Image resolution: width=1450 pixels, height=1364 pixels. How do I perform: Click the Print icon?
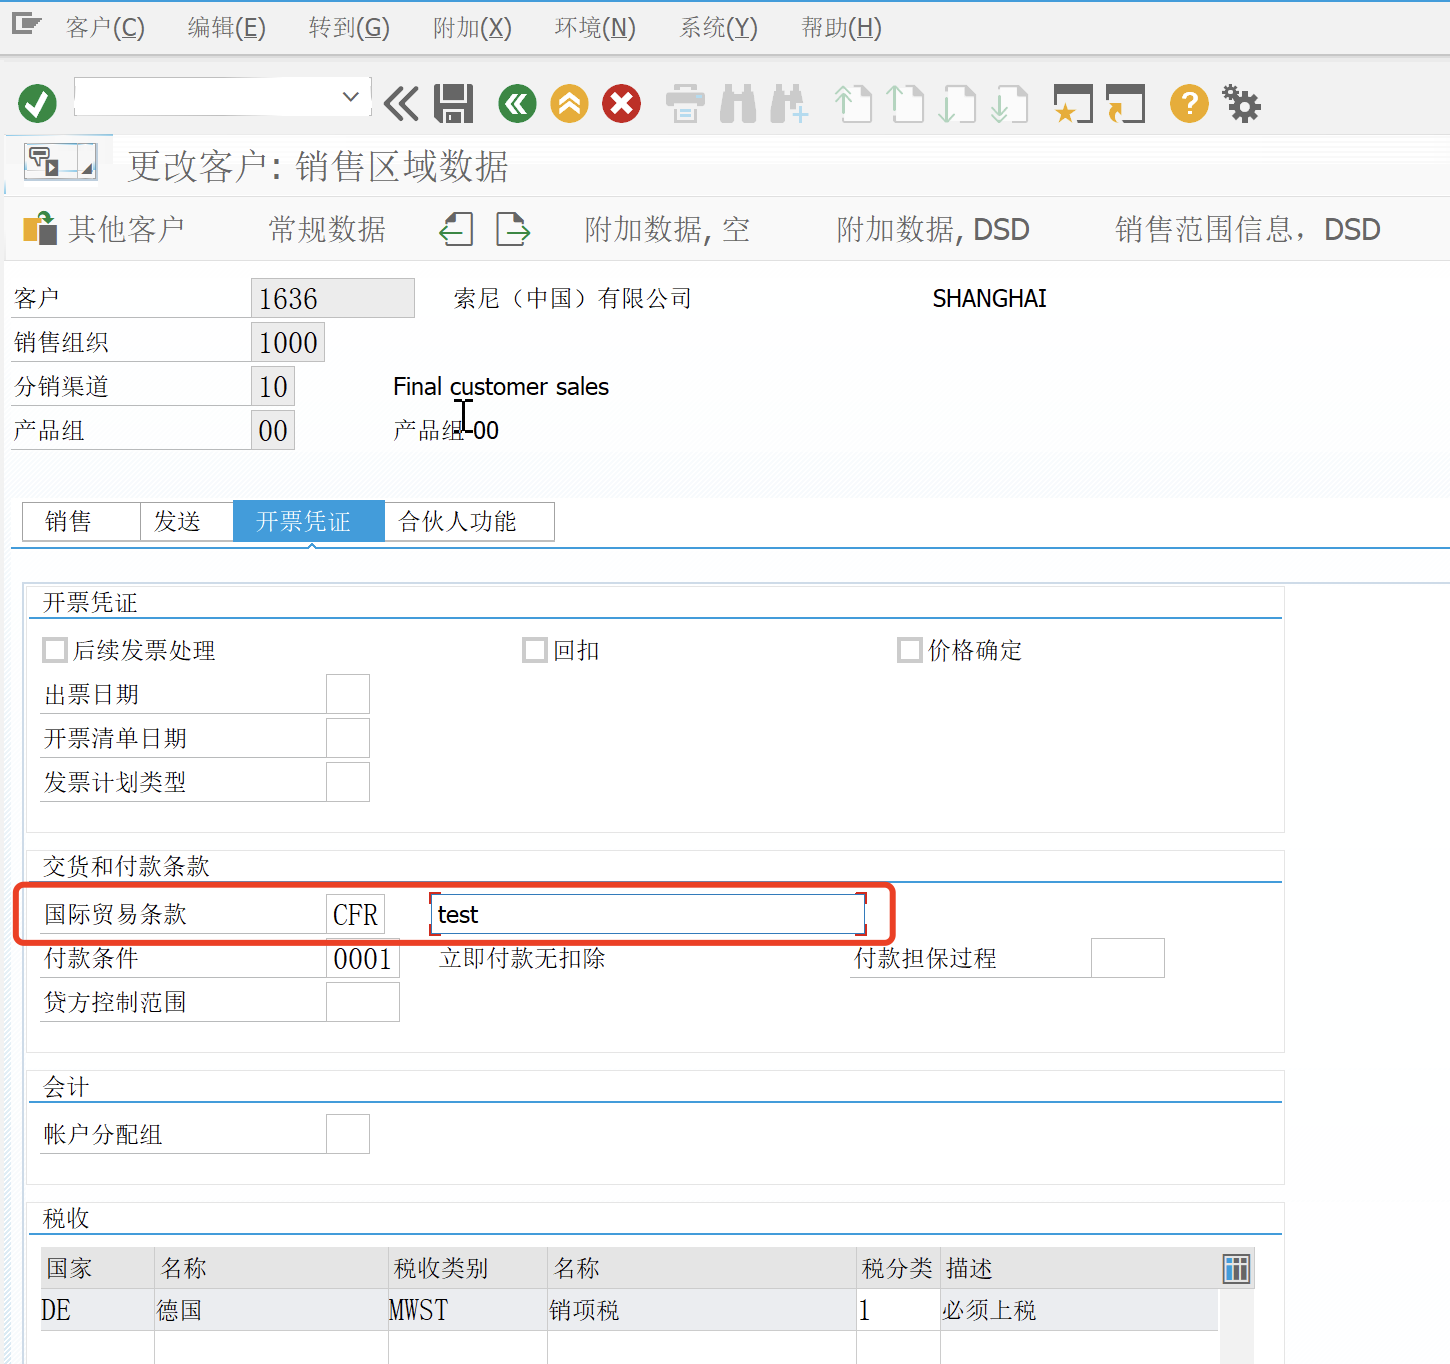tap(685, 104)
